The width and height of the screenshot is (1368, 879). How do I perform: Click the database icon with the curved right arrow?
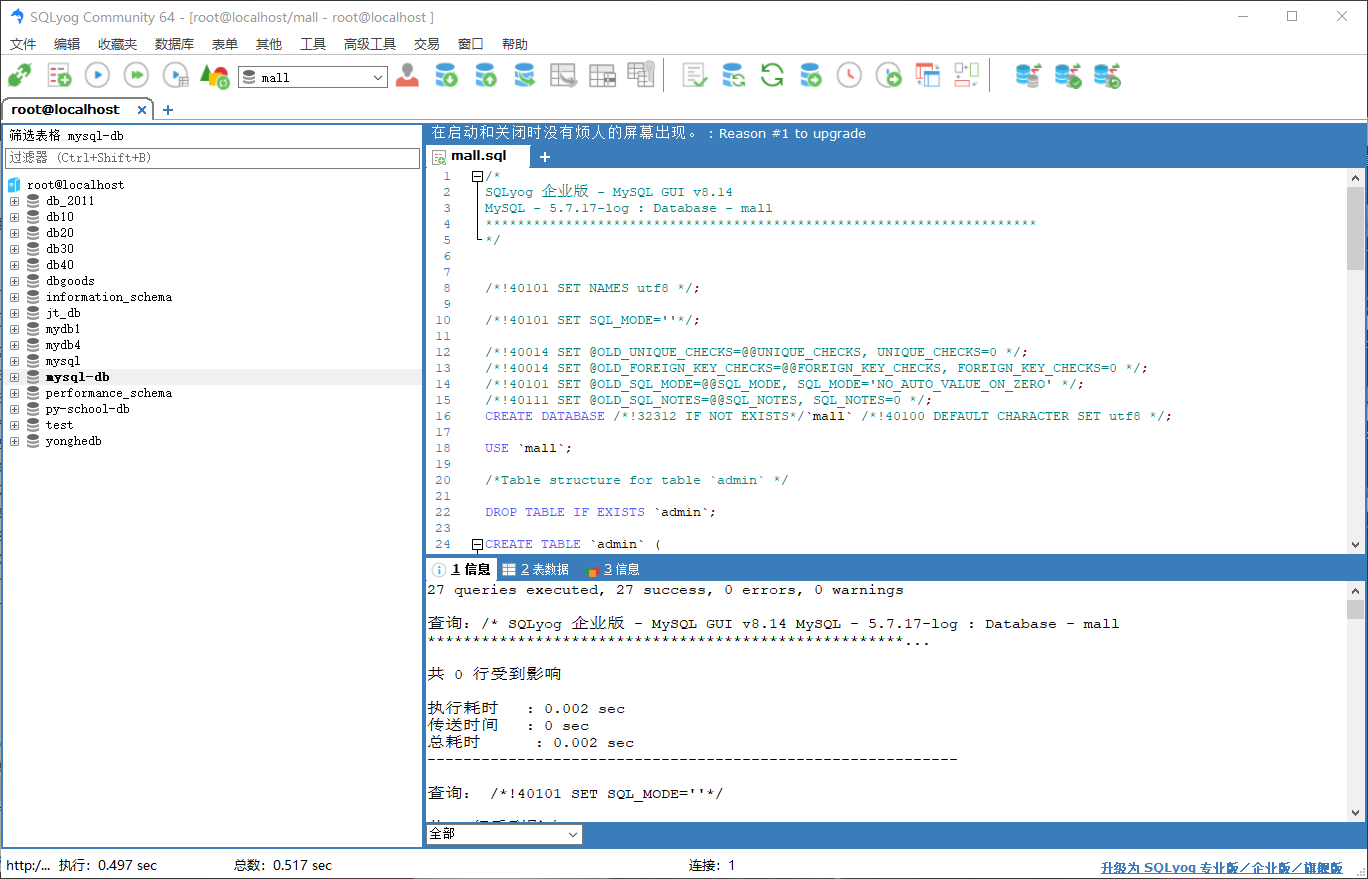[x=524, y=75]
